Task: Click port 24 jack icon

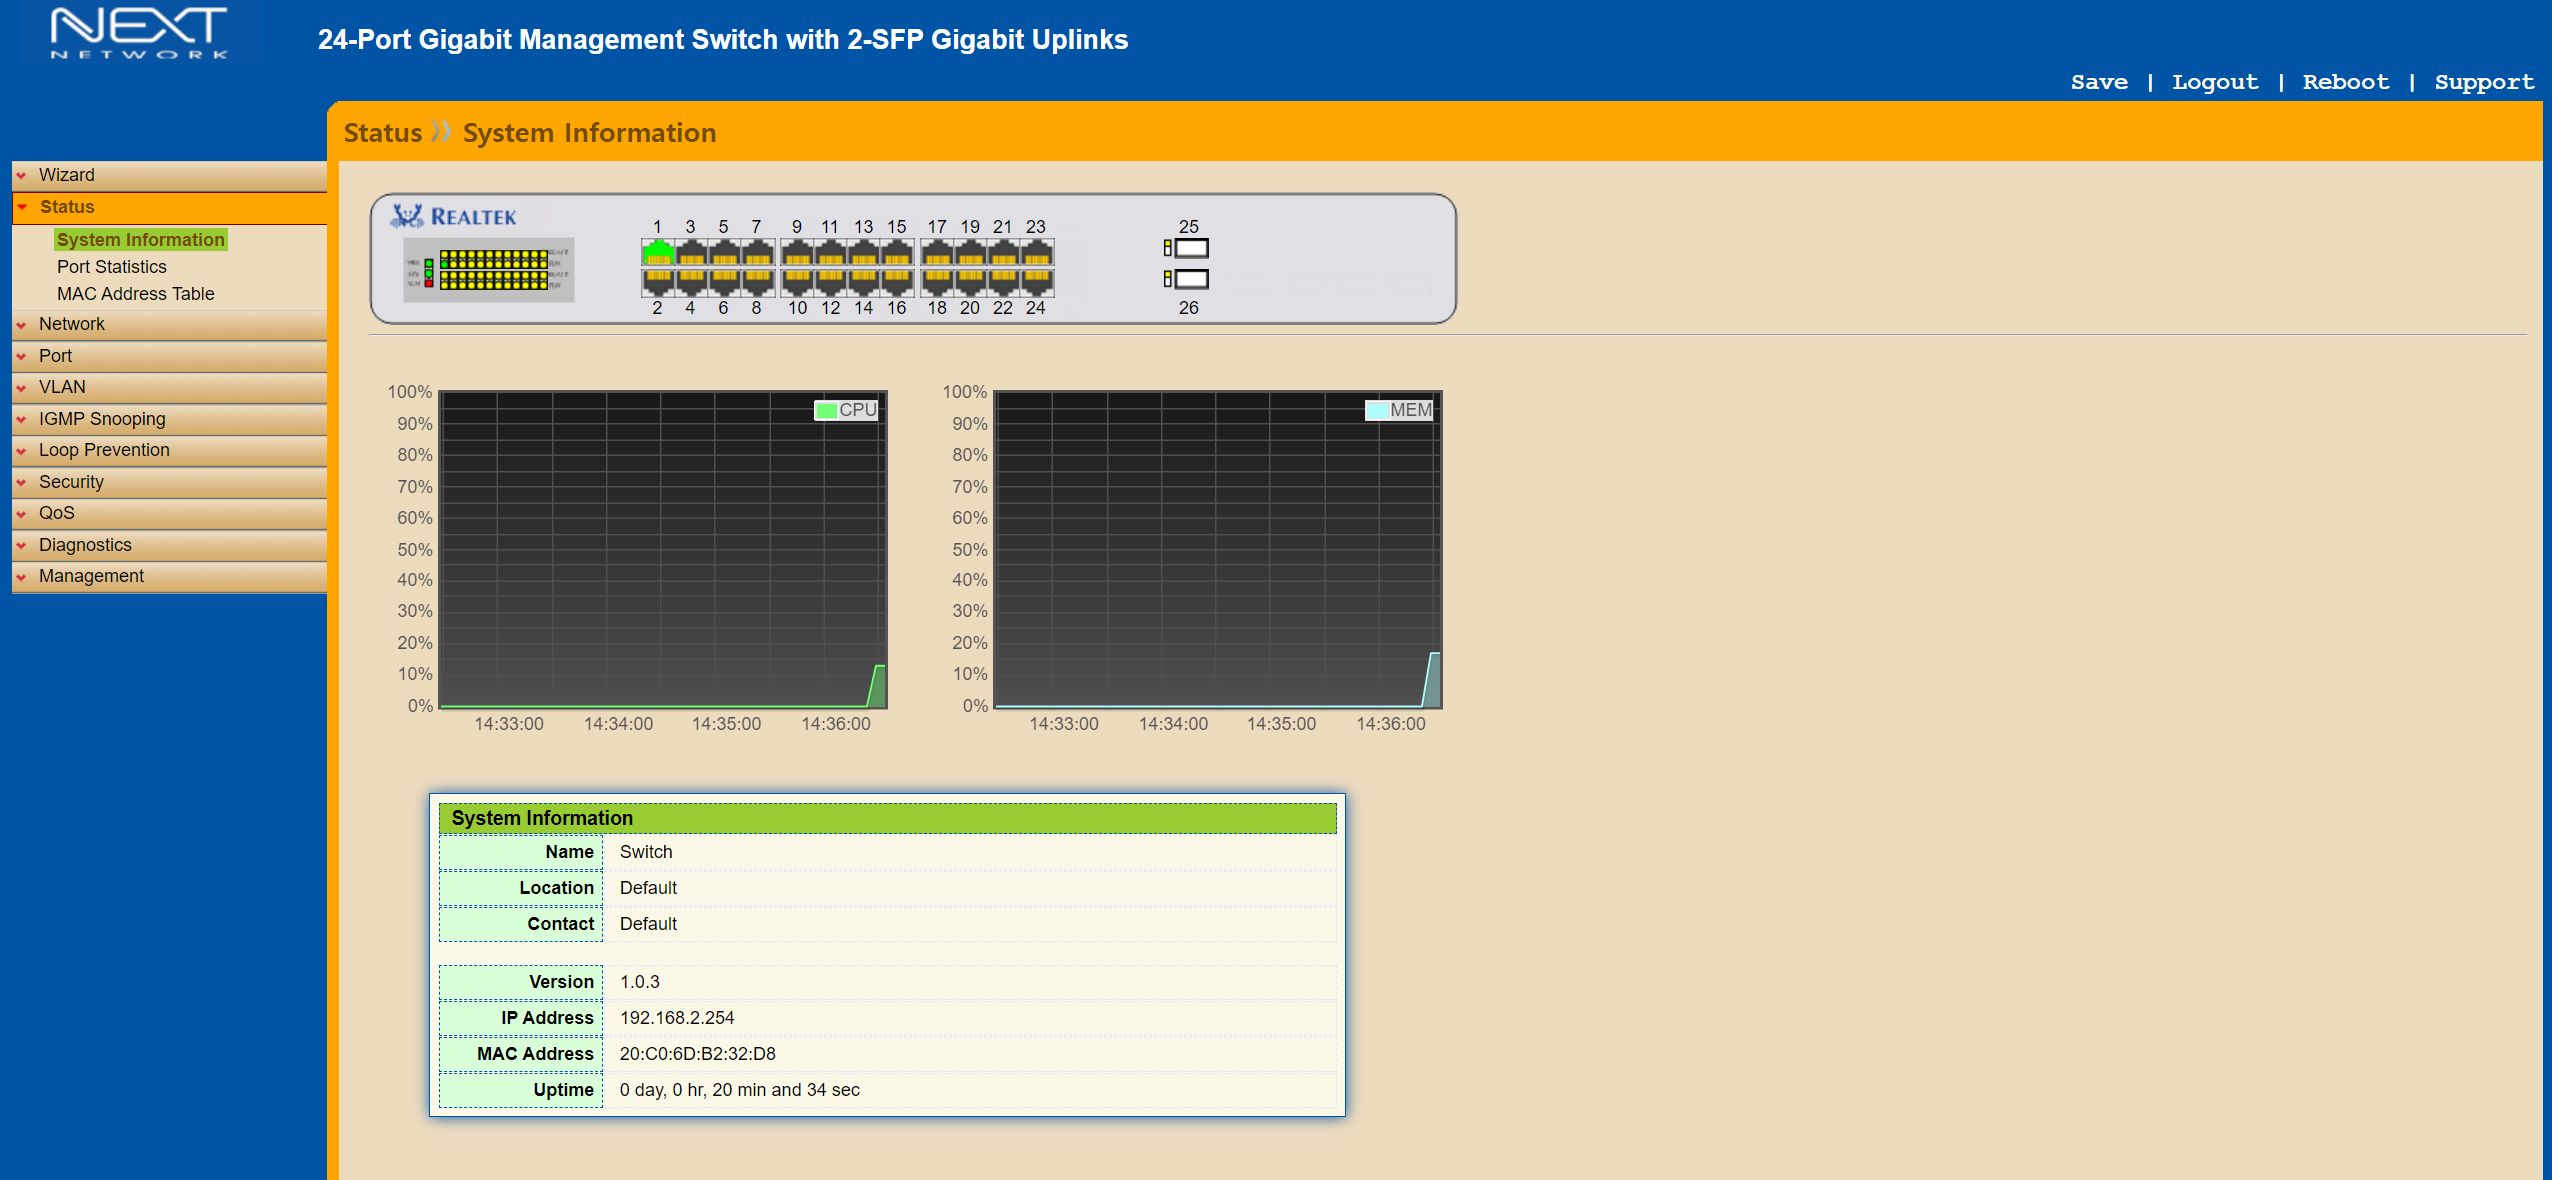Action: click(x=1037, y=281)
